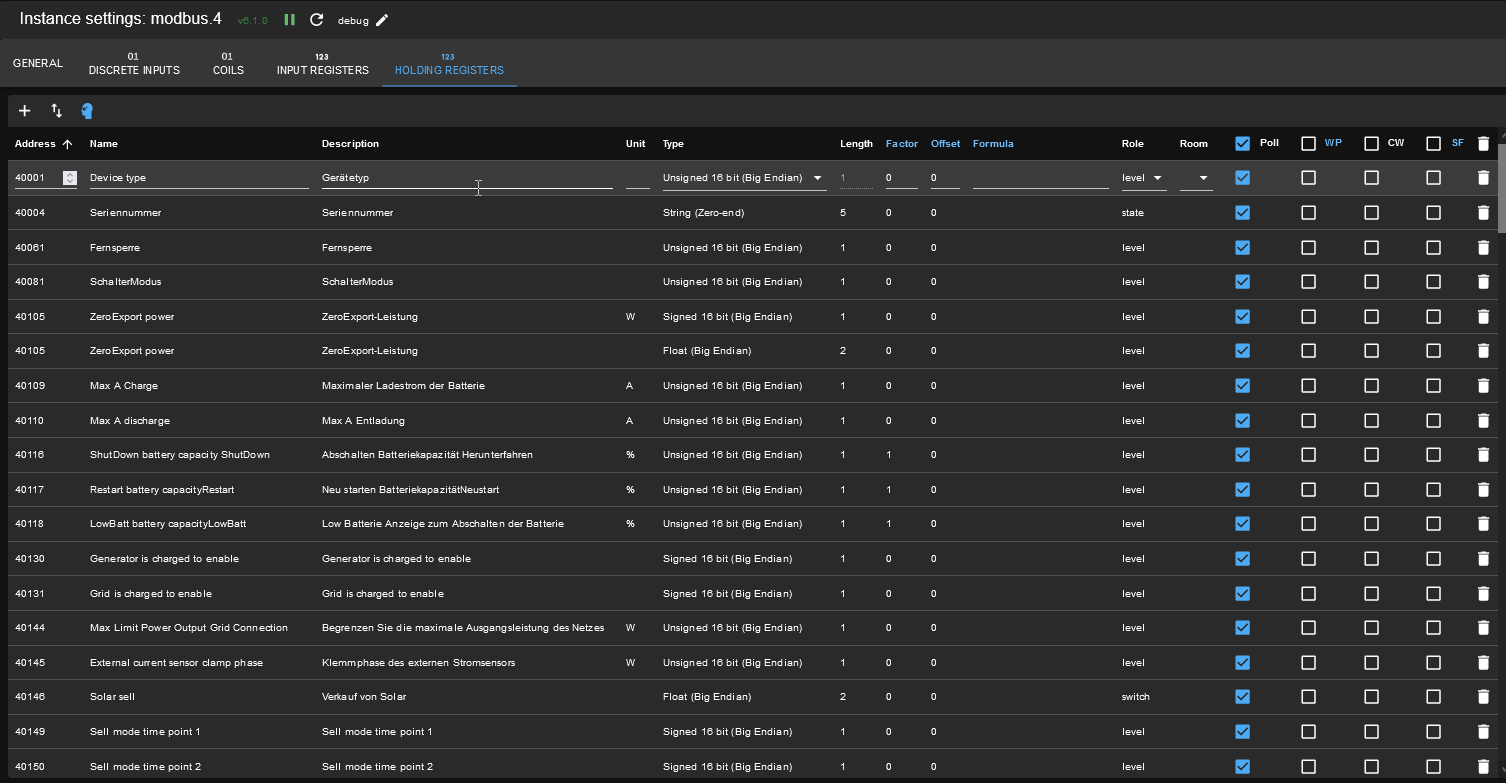1506x783 pixels.
Task: Enable WP for Seriennummer row
Action: [1308, 213]
